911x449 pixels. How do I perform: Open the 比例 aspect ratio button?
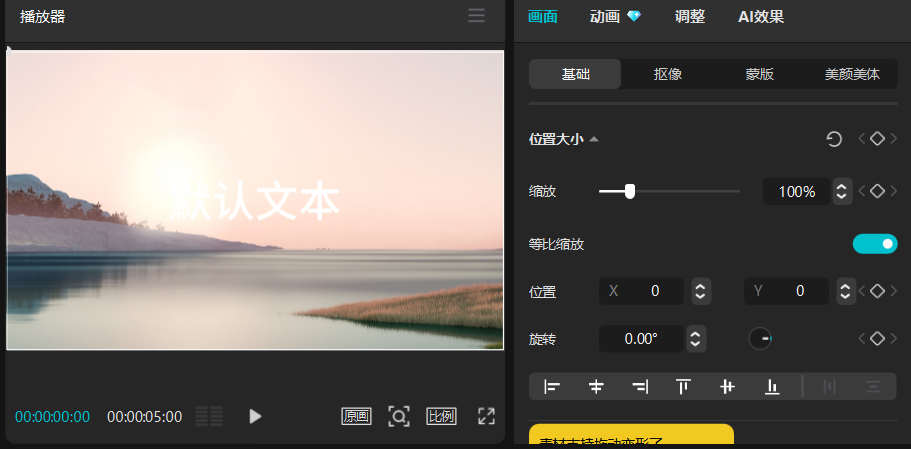pyautogui.click(x=441, y=416)
